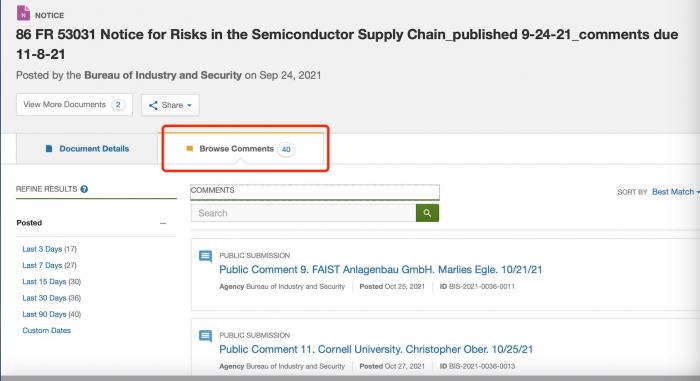Filter by Last 3 Days
Viewport: 700px width, 381px height.
point(50,249)
